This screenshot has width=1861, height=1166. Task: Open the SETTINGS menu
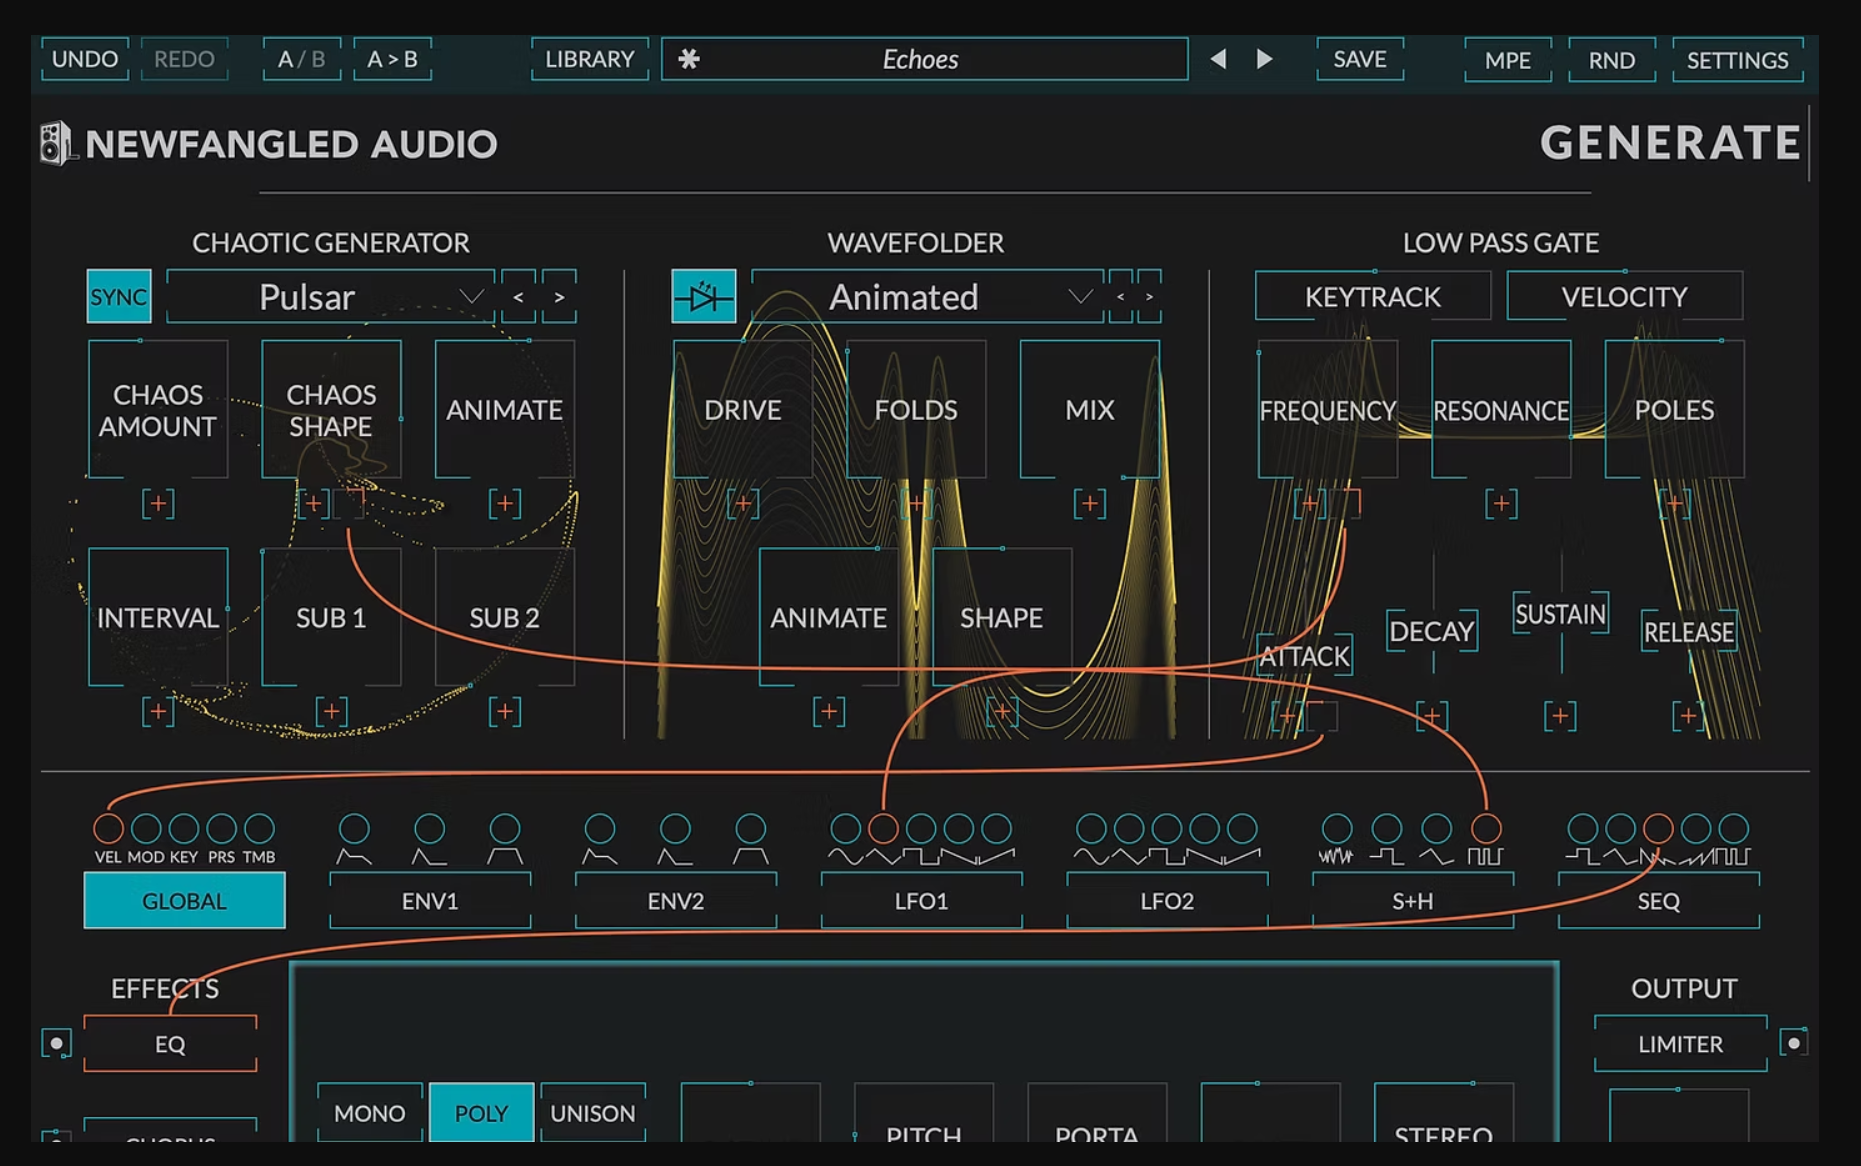(1737, 60)
